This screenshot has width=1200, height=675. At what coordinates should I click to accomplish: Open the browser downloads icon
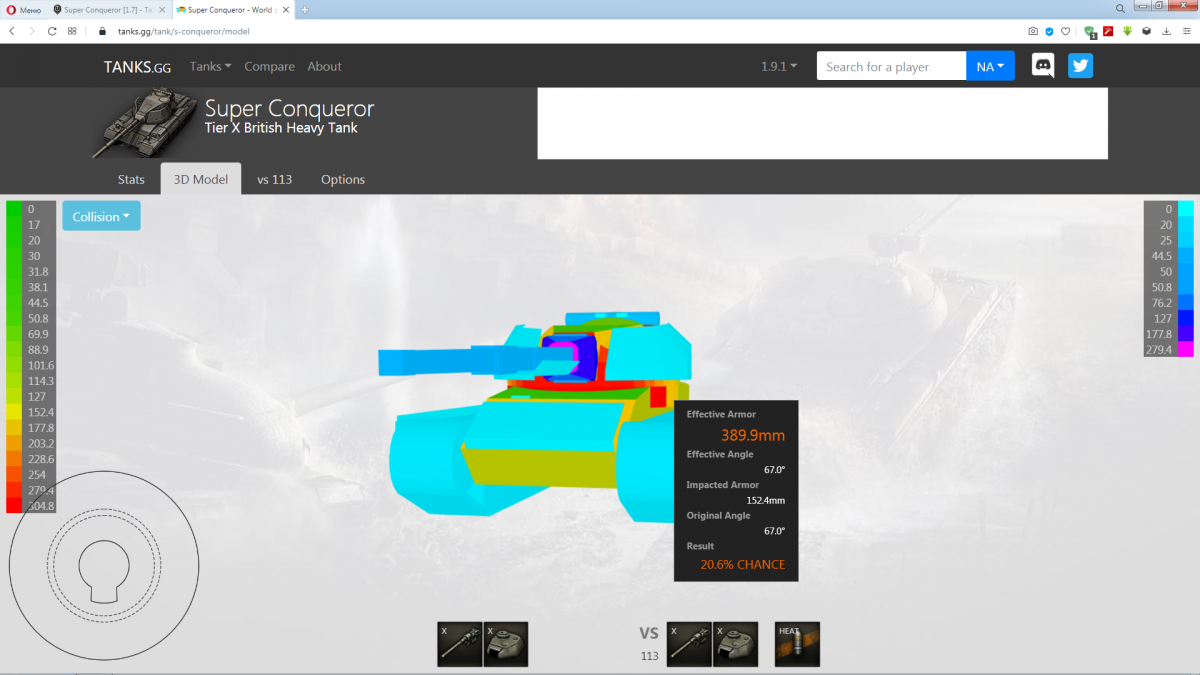pyautogui.click(x=1166, y=31)
